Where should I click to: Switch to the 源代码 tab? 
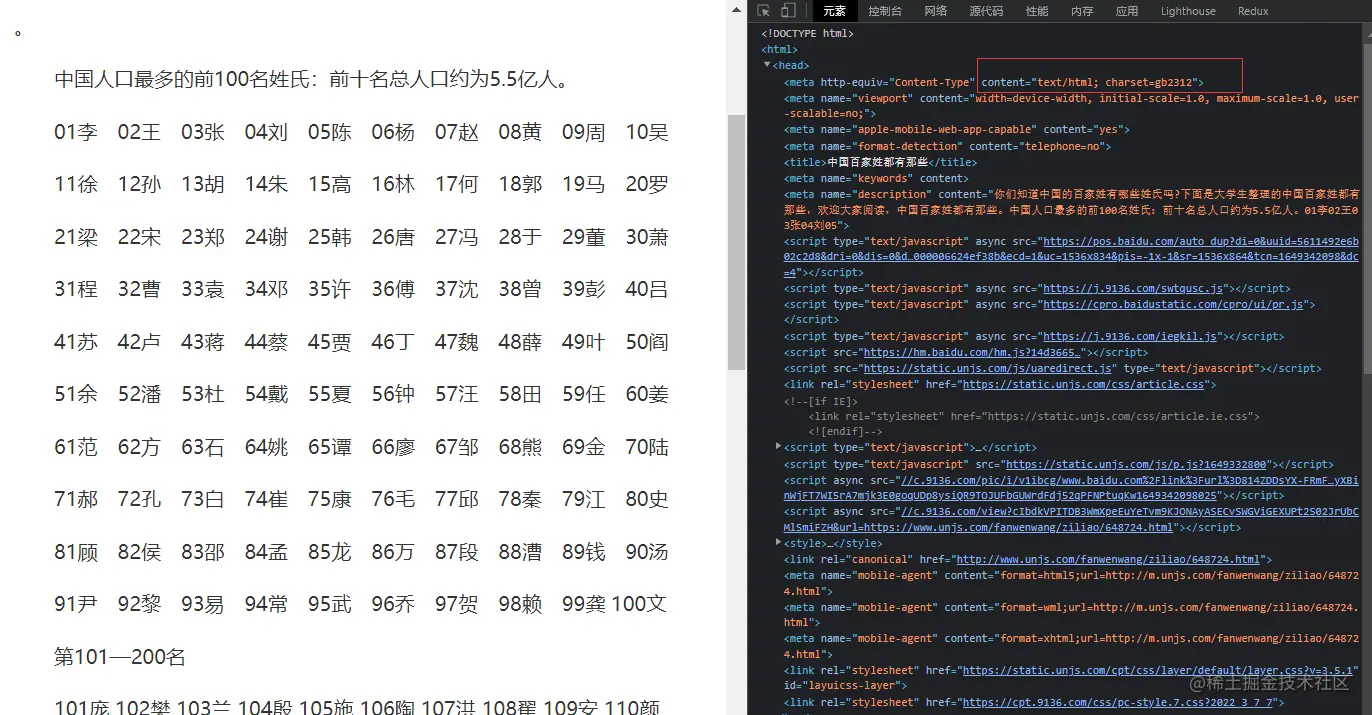tap(986, 11)
